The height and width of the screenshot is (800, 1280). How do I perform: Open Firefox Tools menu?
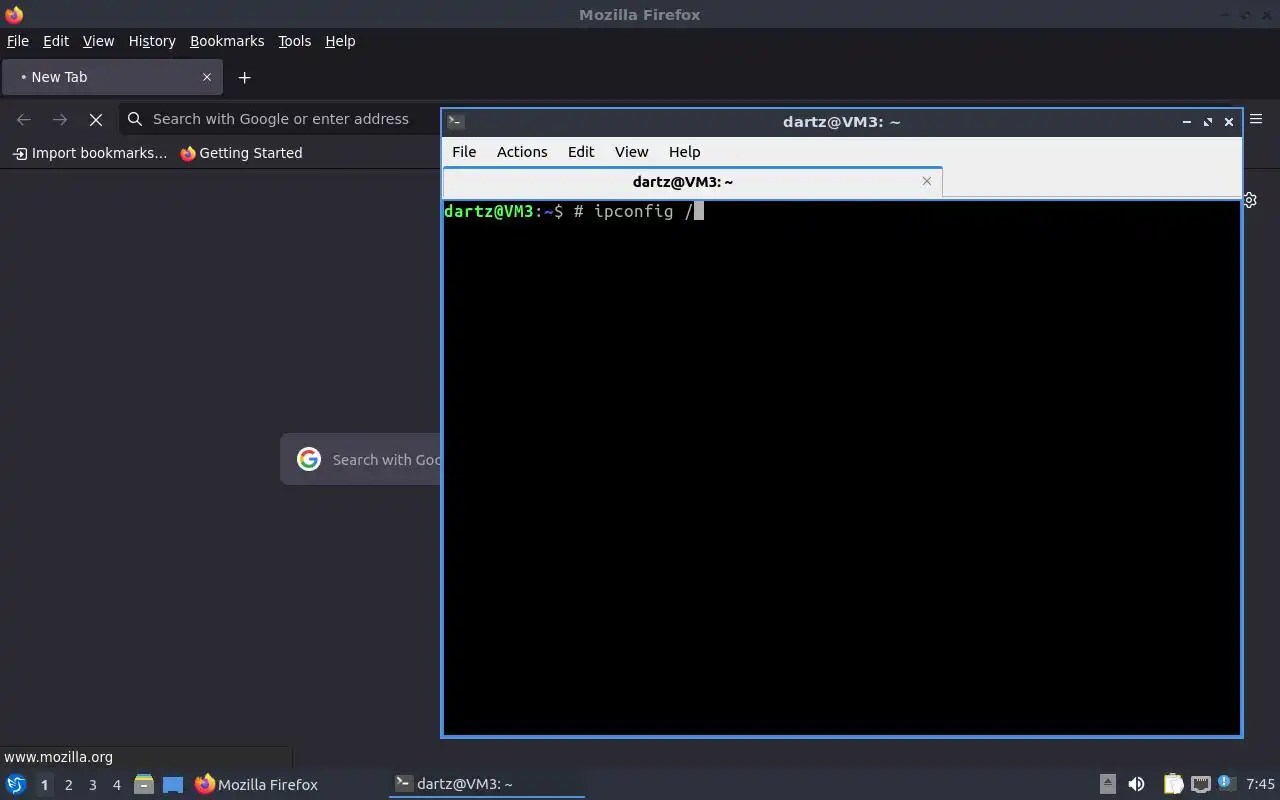click(294, 41)
